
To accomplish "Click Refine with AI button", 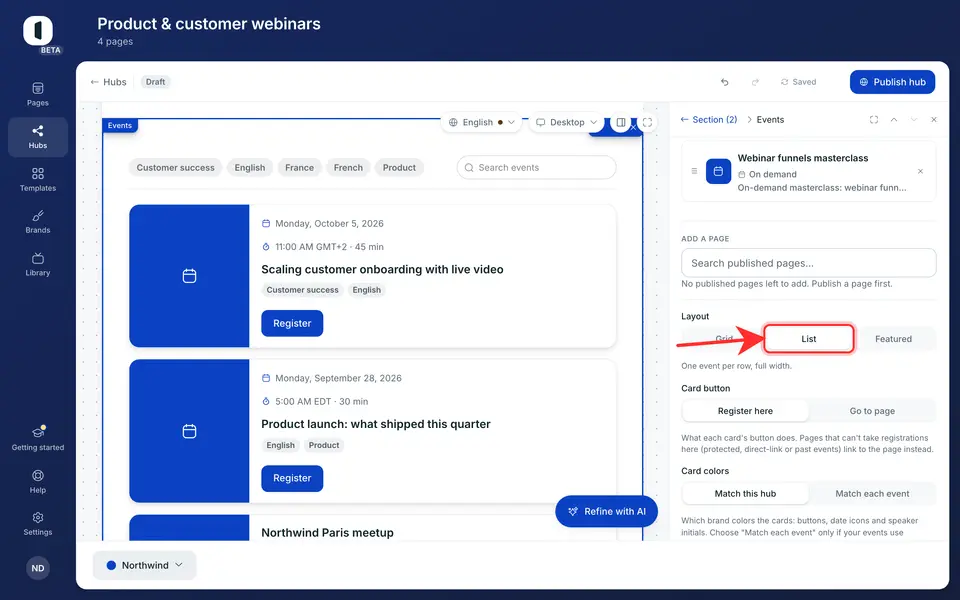I will point(606,511).
